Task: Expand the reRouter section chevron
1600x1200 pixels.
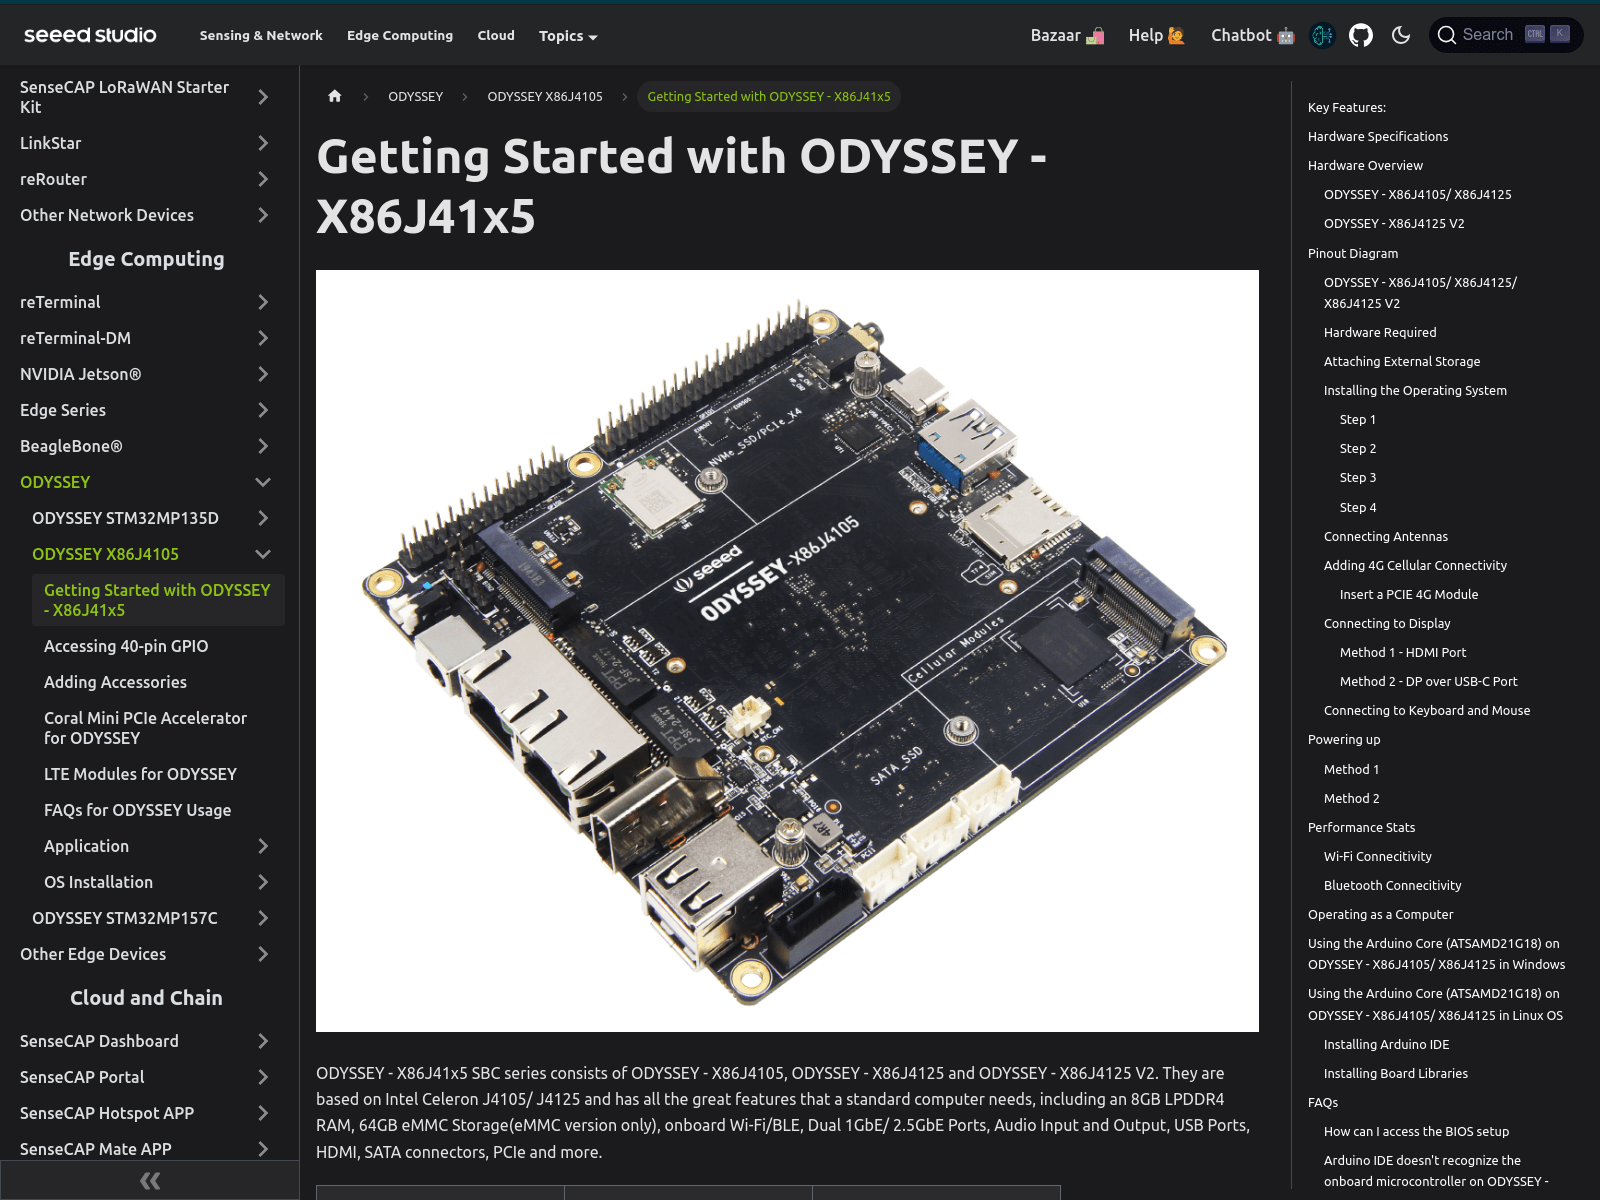Action: click(263, 179)
